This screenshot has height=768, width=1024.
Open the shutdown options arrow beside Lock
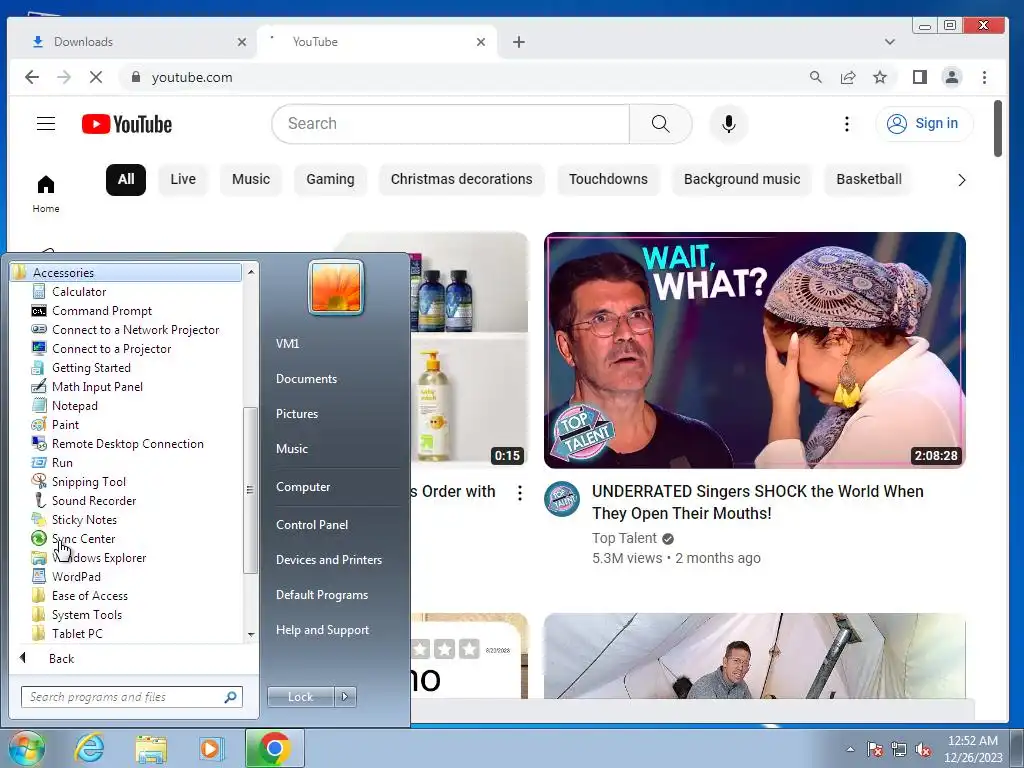(x=345, y=697)
